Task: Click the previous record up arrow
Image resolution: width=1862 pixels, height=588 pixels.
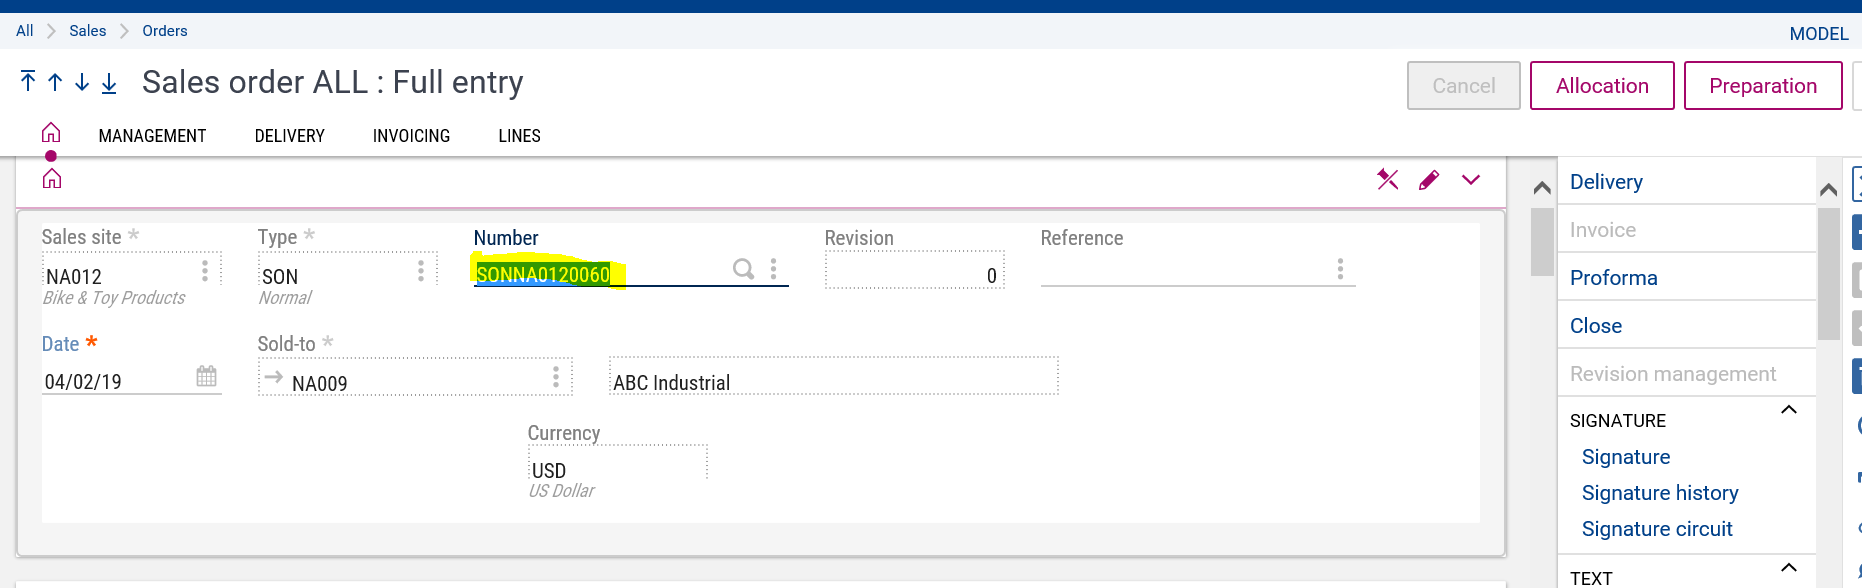Action: (55, 82)
